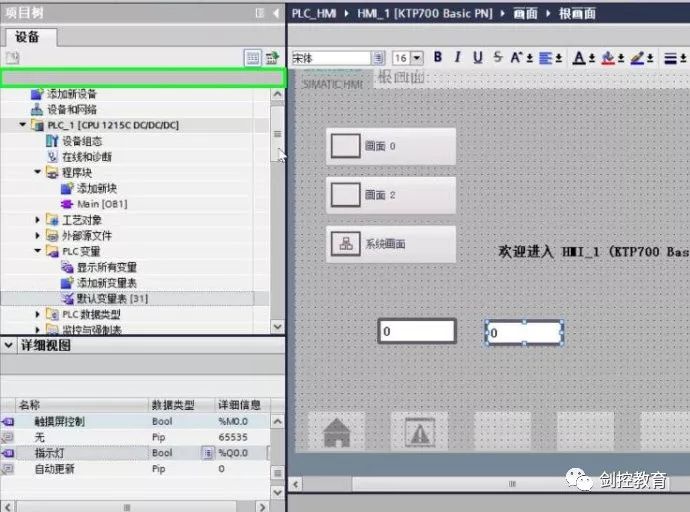Viewport: 690px width, 512px height.
Task: Click the new-item icon below 设备 tab
Action: click(12, 58)
